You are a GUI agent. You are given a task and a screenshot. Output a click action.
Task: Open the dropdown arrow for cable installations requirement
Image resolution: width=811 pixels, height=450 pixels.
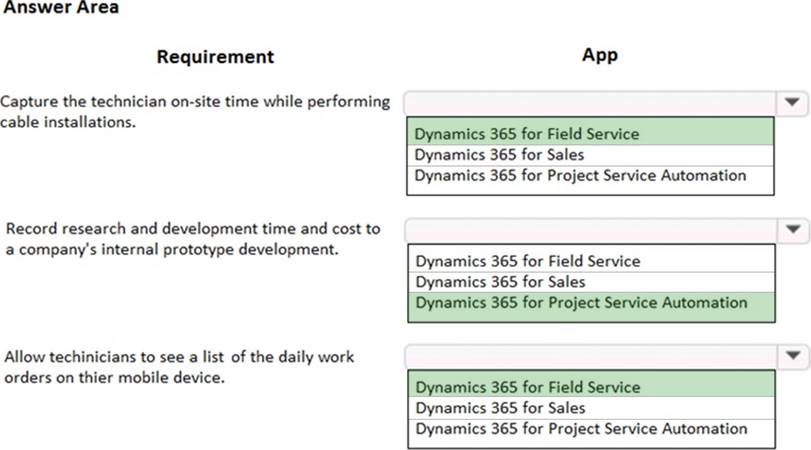tap(792, 102)
